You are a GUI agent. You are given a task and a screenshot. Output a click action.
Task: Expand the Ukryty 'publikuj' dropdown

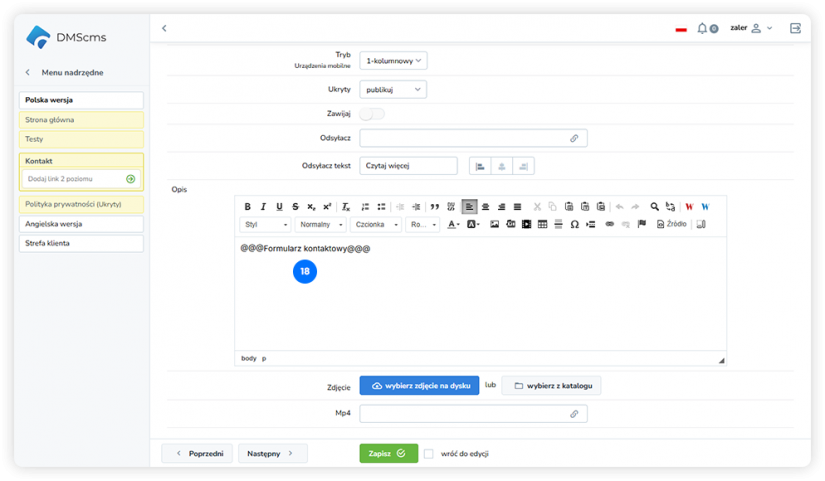393,90
